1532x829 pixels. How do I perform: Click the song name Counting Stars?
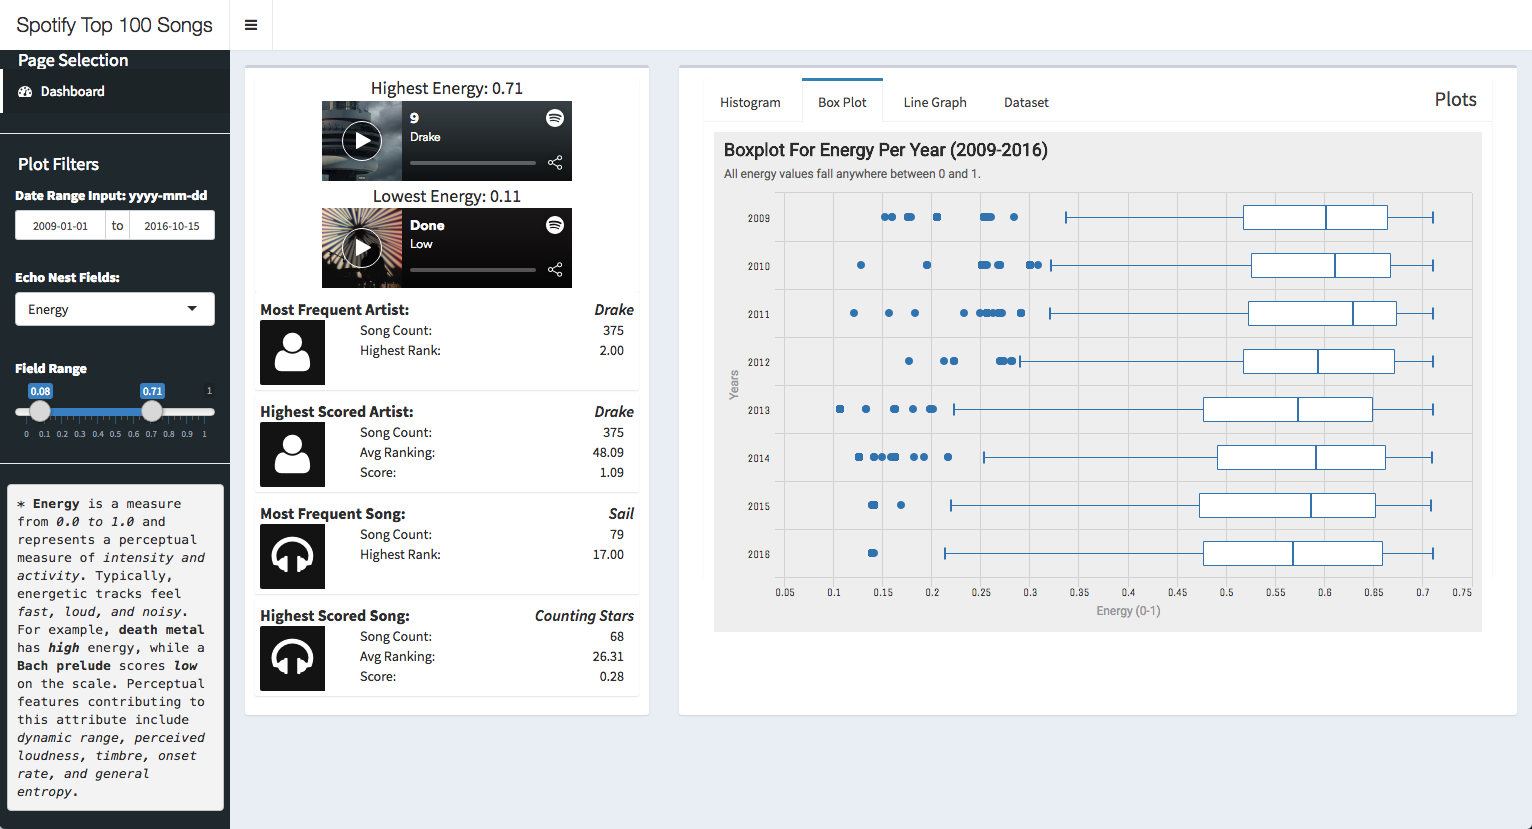pos(584,616)
